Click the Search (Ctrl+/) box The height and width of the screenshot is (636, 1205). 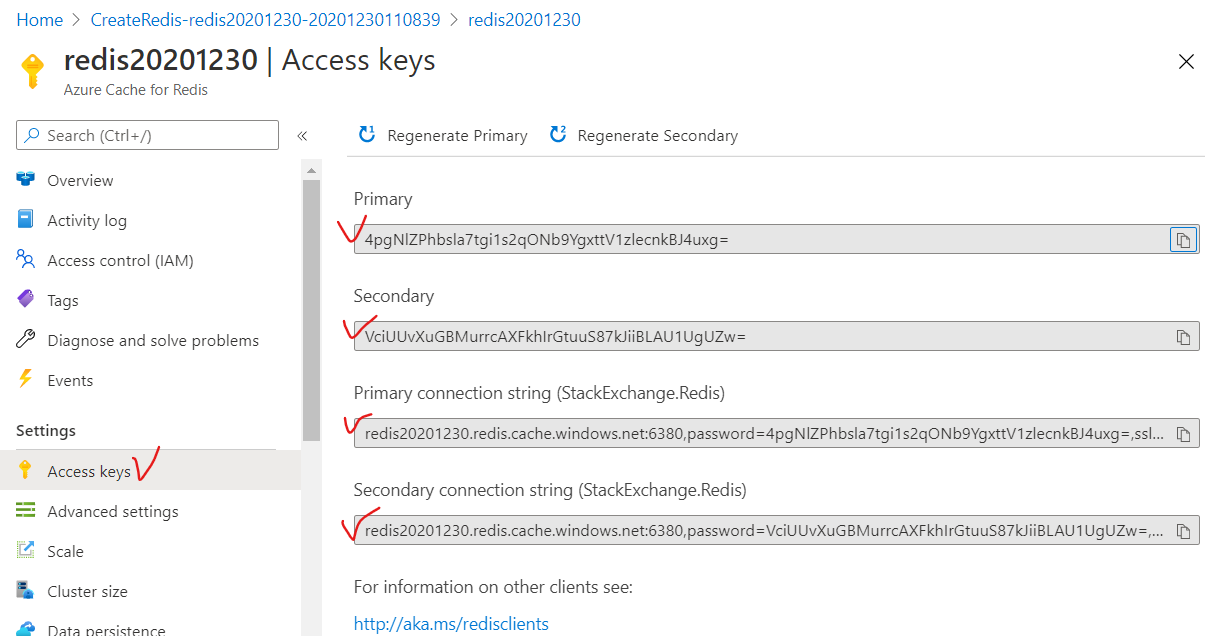(x=147, y=135)
